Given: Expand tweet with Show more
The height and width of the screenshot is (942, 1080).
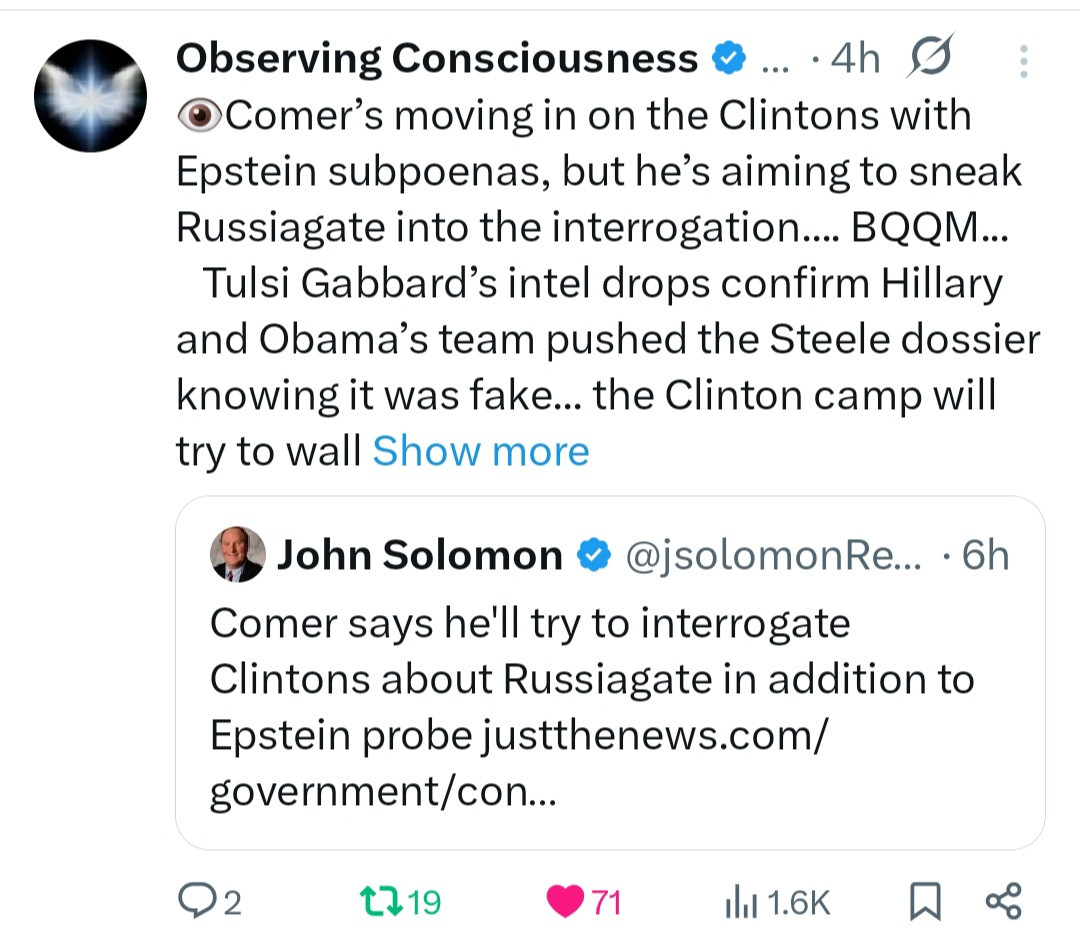Looking at the screenshot, I should click(x=481, y=451).
